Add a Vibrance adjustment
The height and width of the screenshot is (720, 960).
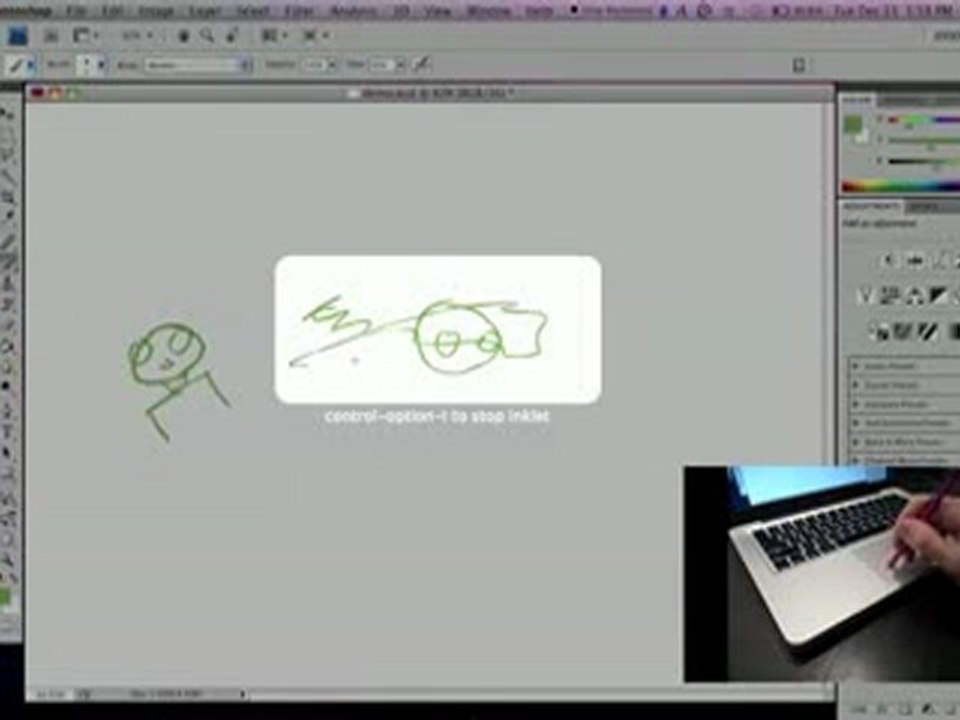click(x=864, y=296)
